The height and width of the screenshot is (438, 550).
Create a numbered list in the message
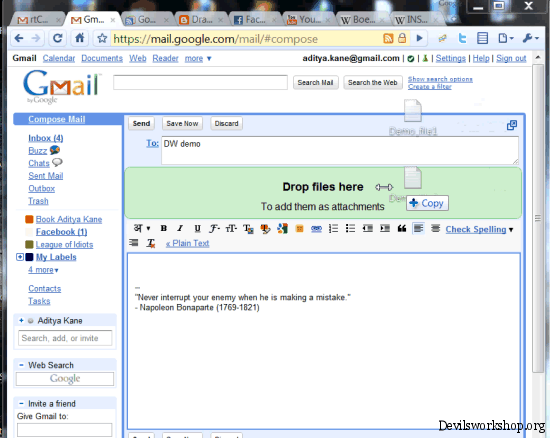(333, 229)
